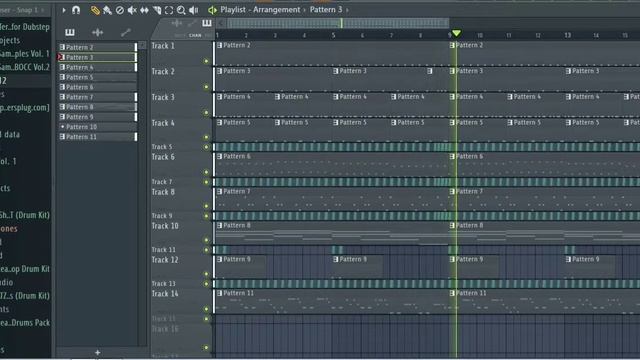This screenshot has height=360, width=640.
Task: Select the Mute tool
Action: (132, 10)
